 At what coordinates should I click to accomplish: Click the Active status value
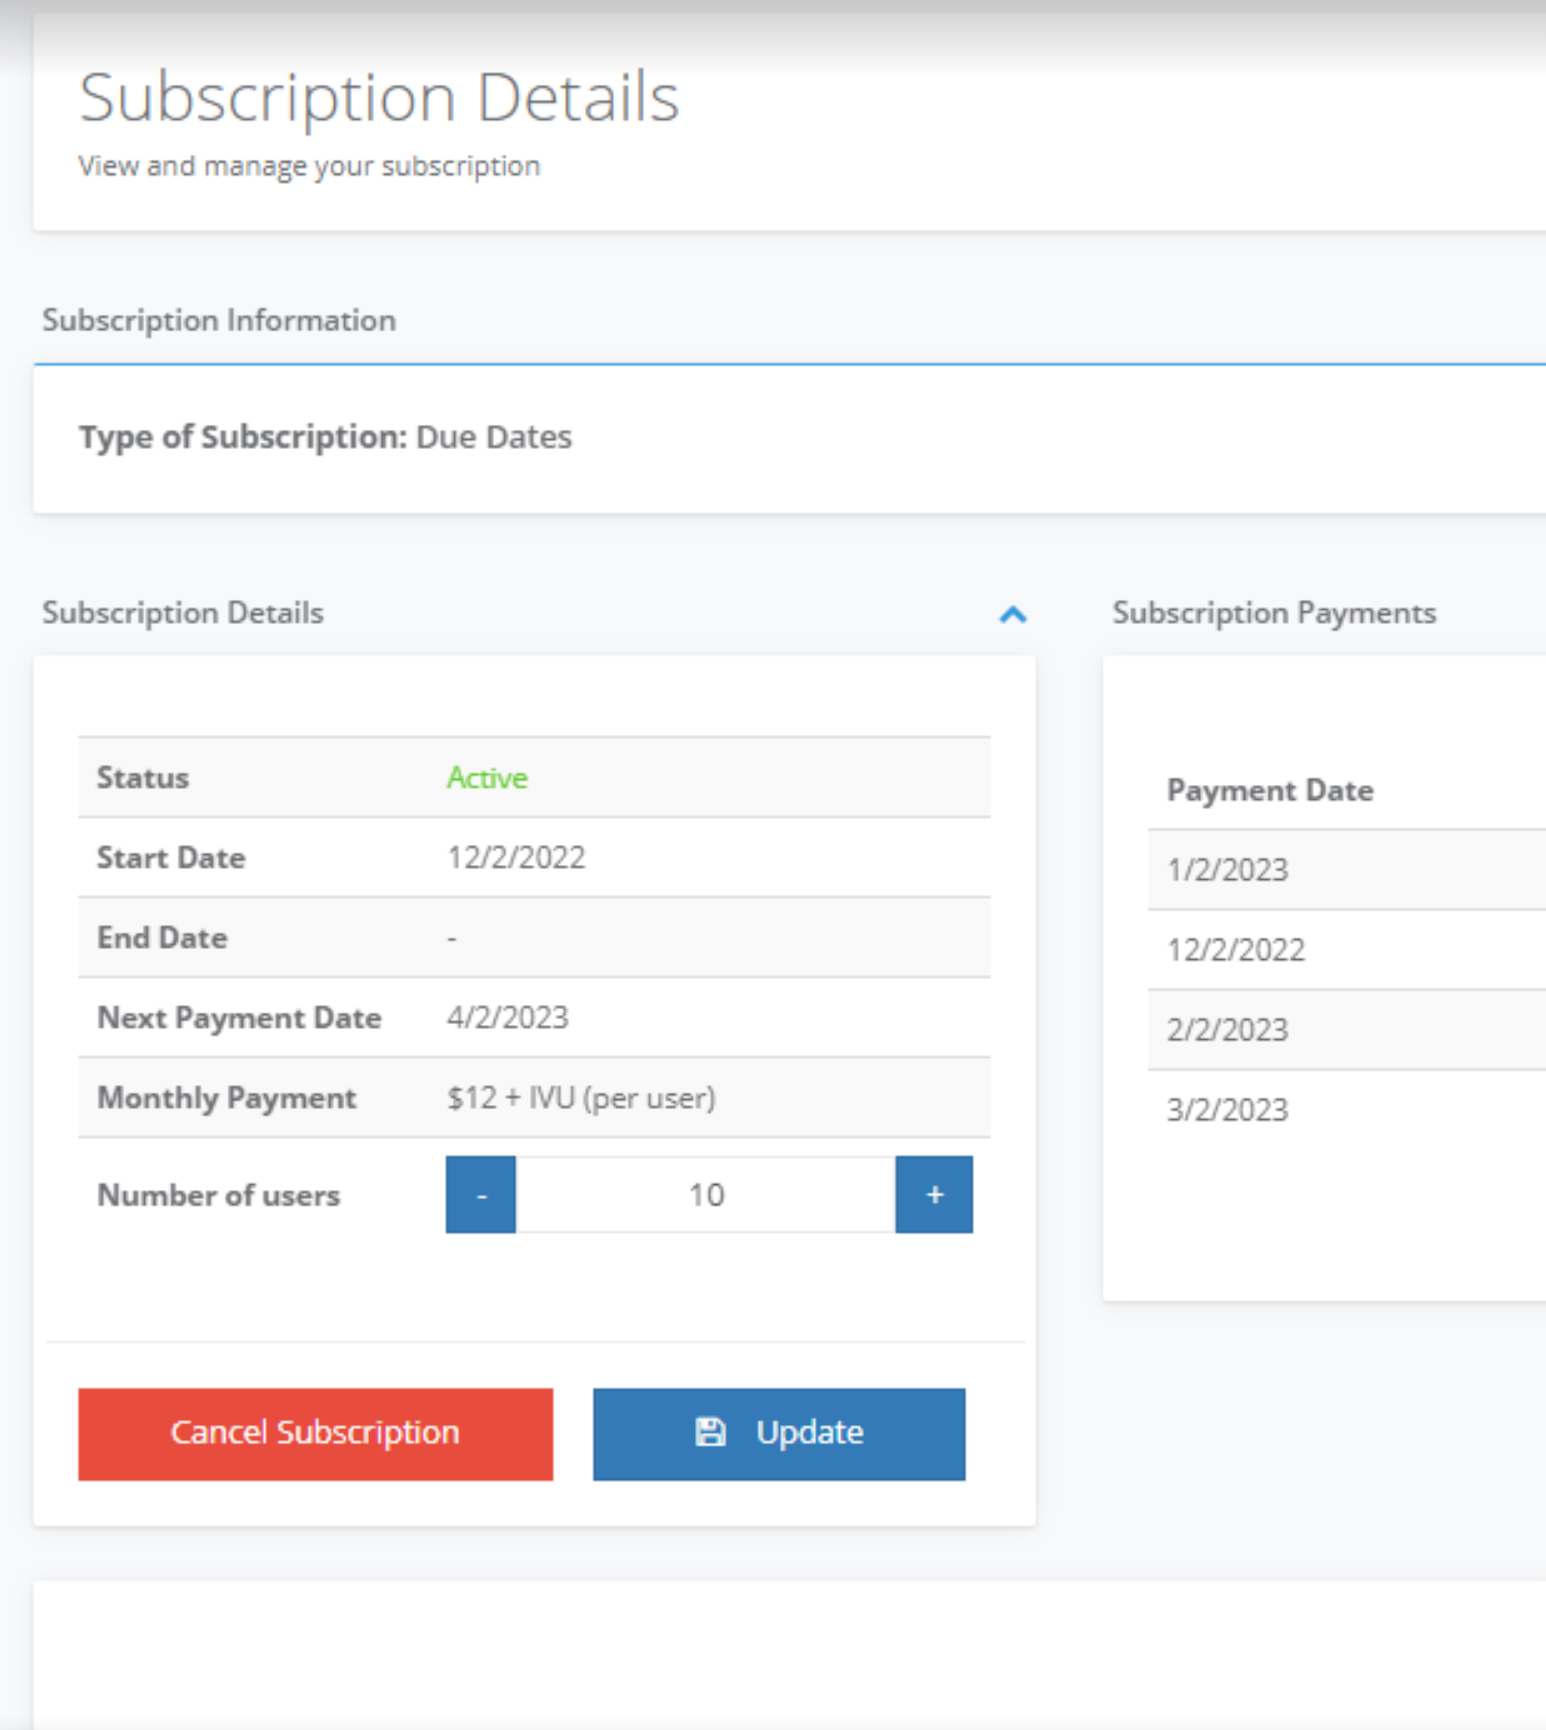point(487,778)
